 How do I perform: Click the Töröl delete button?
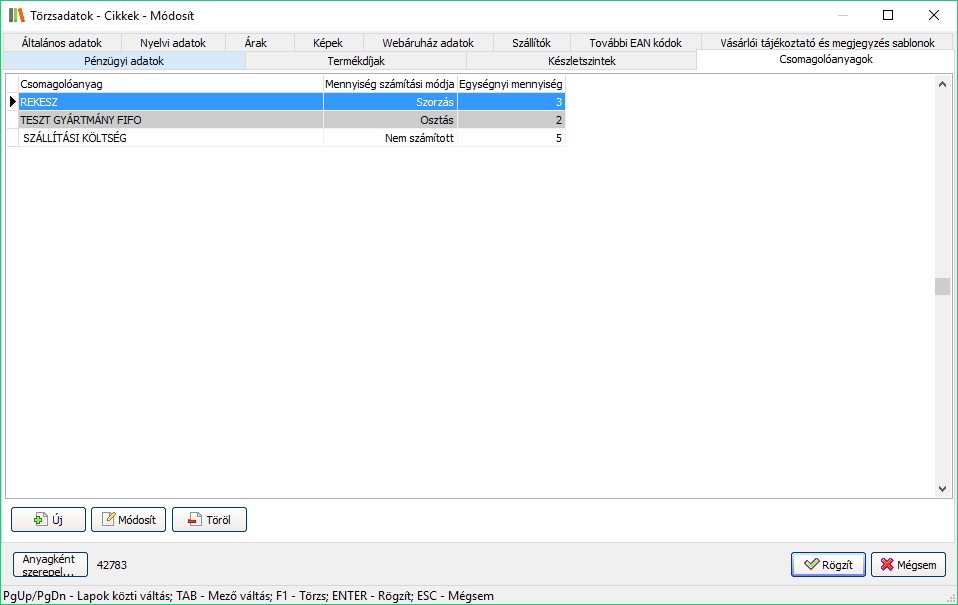(209, 520)
